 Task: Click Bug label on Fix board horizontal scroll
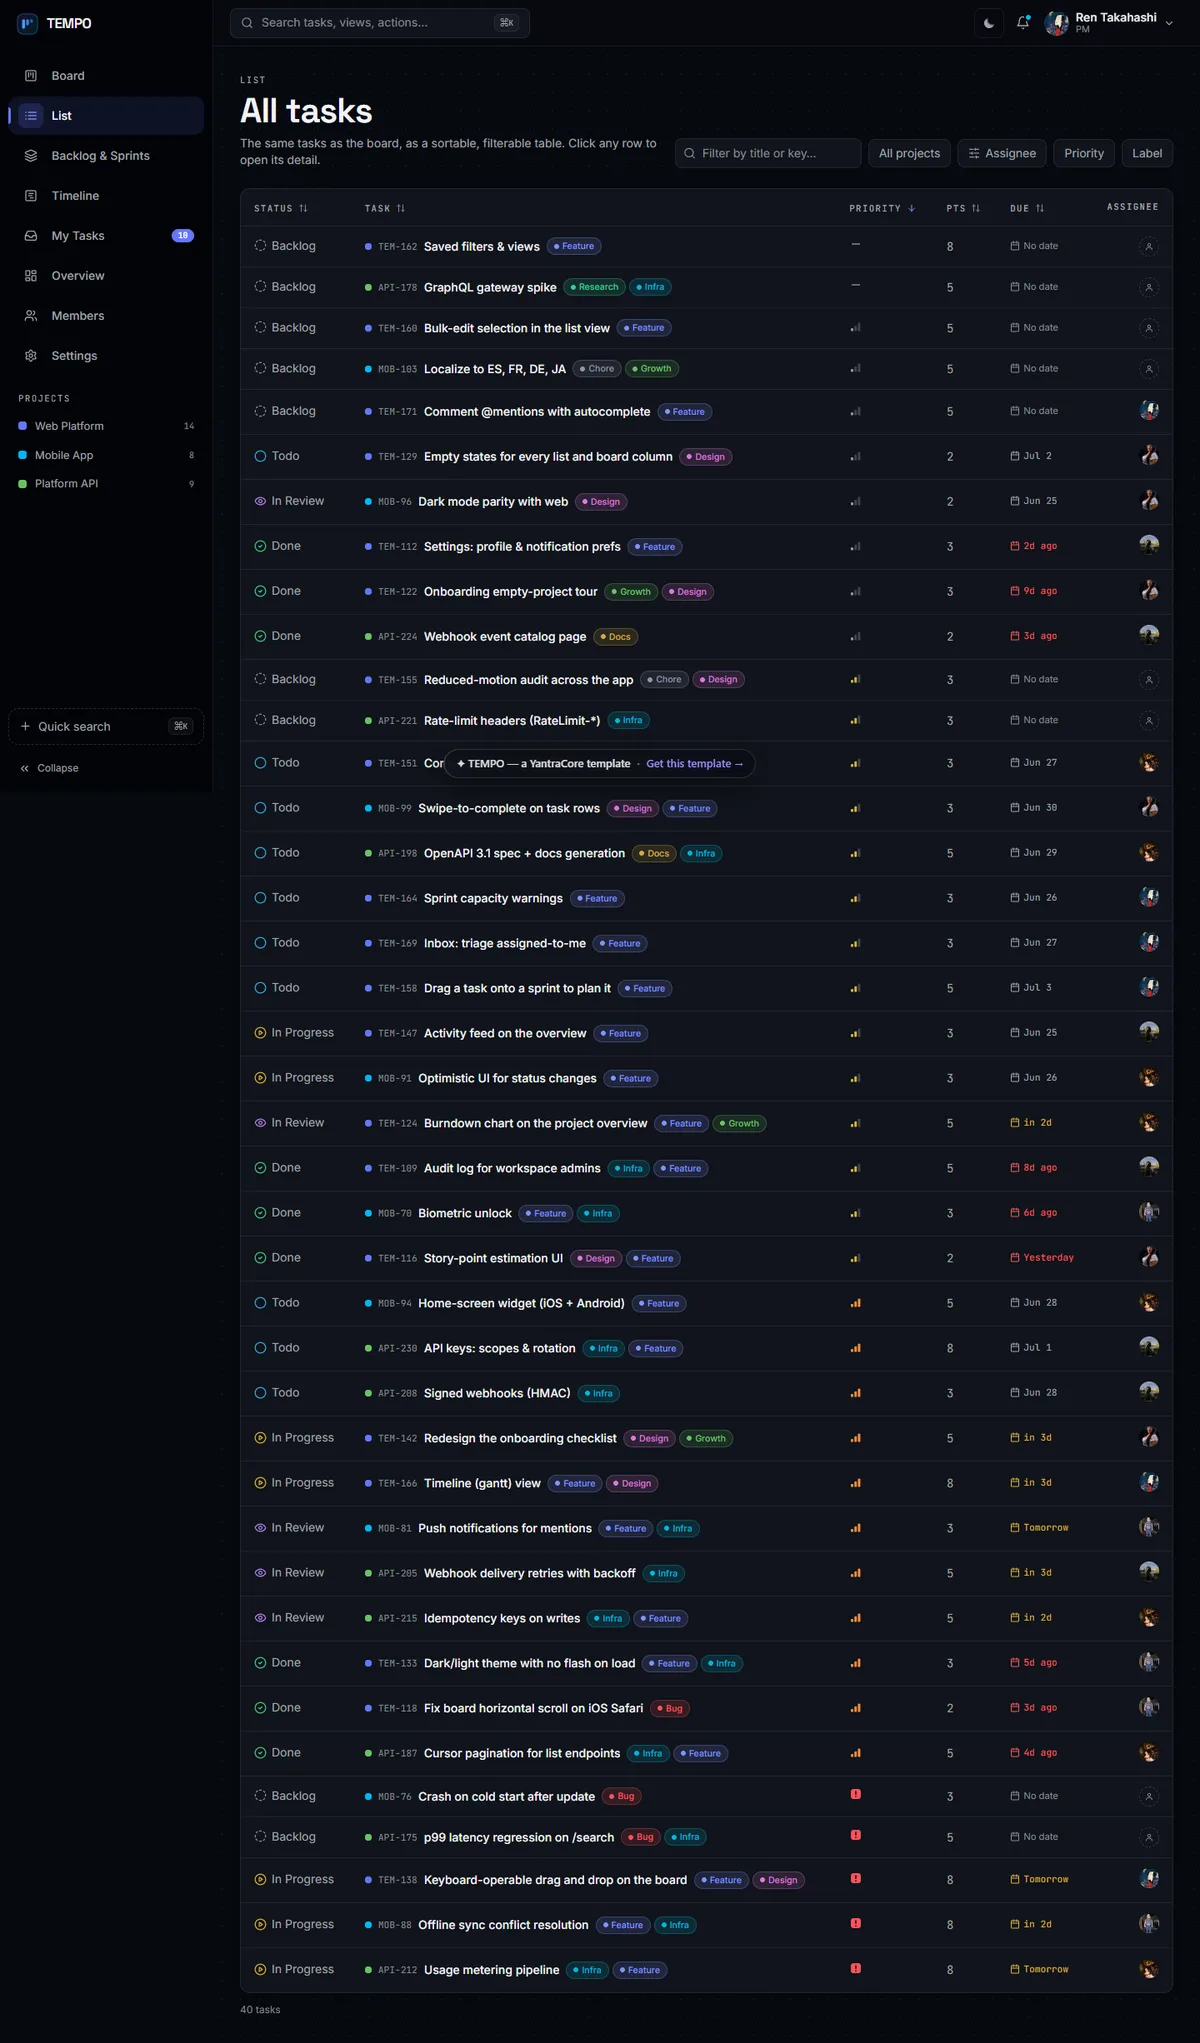coord(670,1708)
